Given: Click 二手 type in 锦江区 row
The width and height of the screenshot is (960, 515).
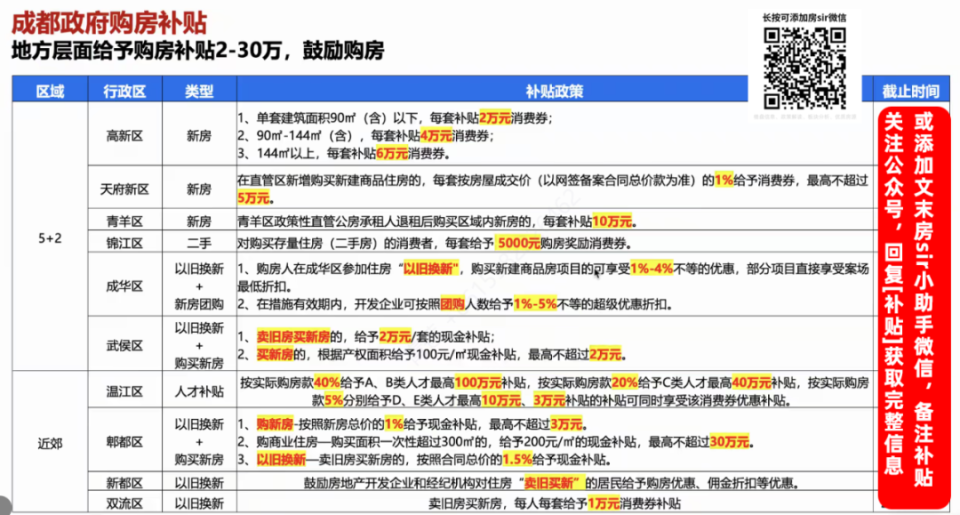Looking at the screenshot, I should 199,243.
